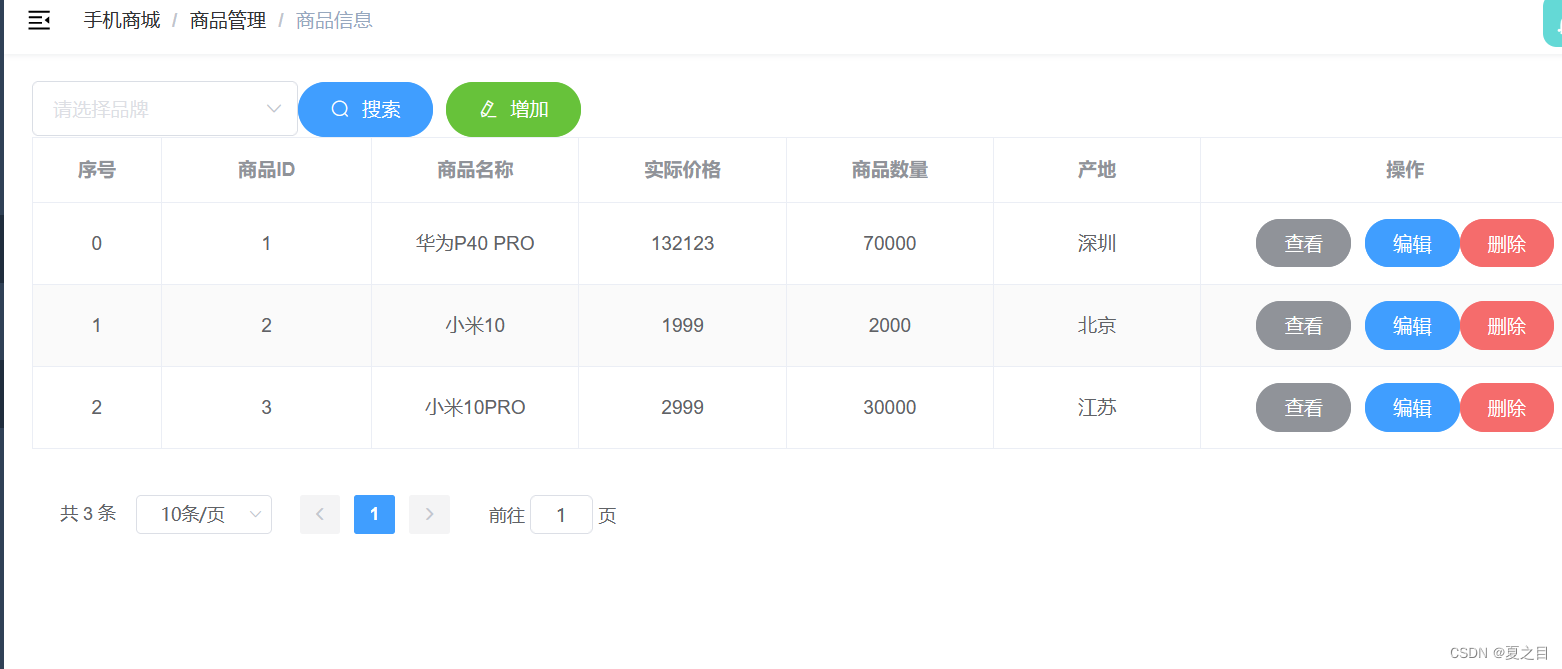This screenshot has height=669, width=1562.
Task: Click 手机商城 breadcrumb link
Action: point(122,21)
